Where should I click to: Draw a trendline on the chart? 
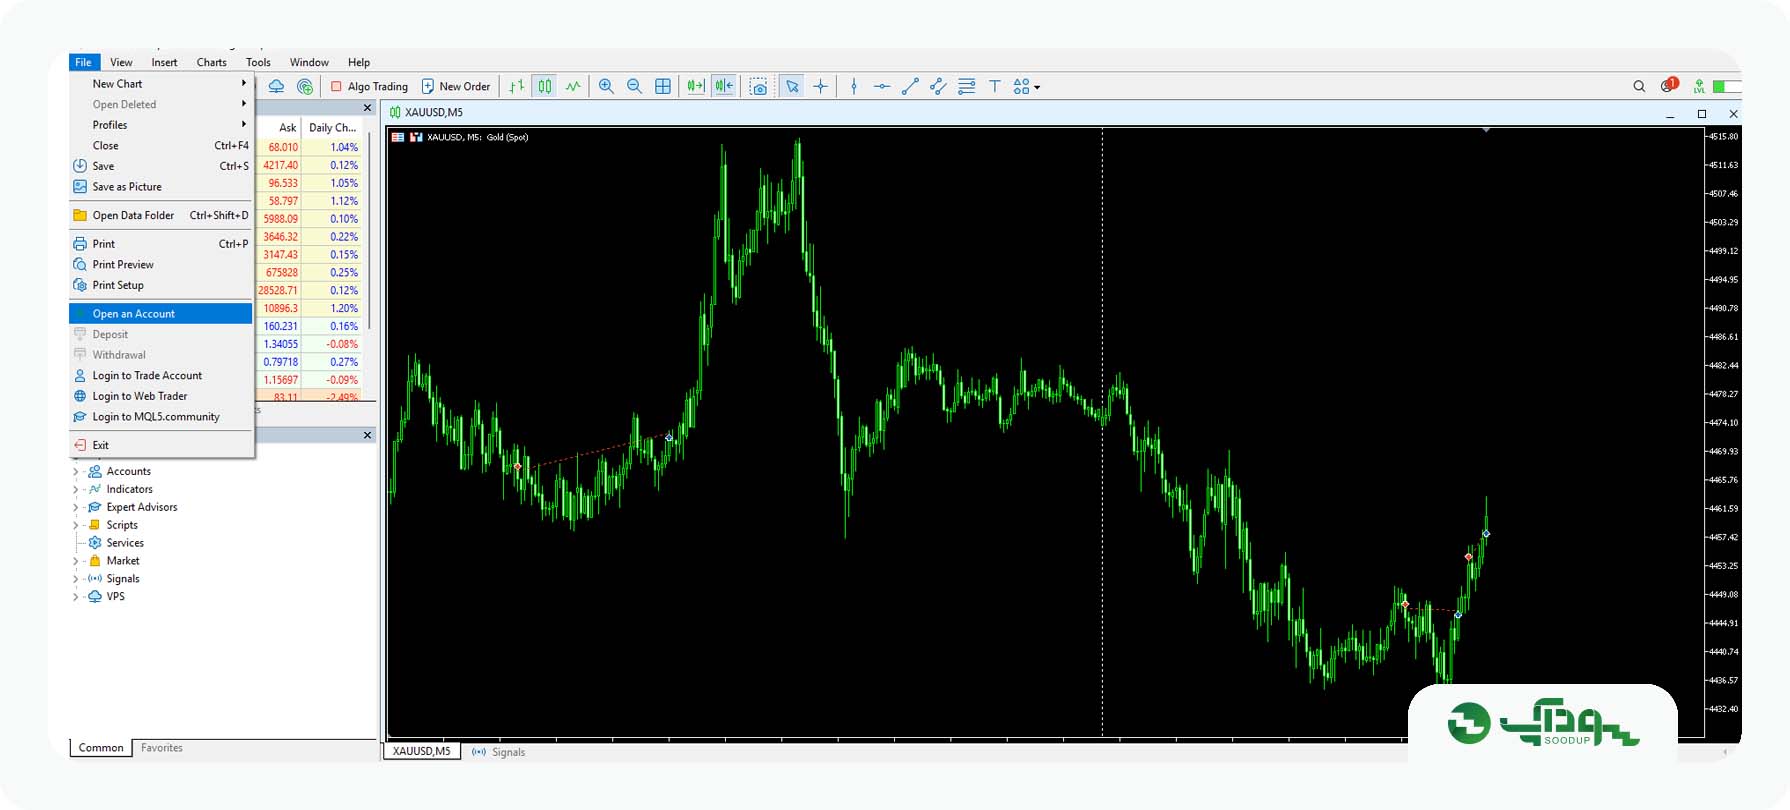click(x=910, y=87)
